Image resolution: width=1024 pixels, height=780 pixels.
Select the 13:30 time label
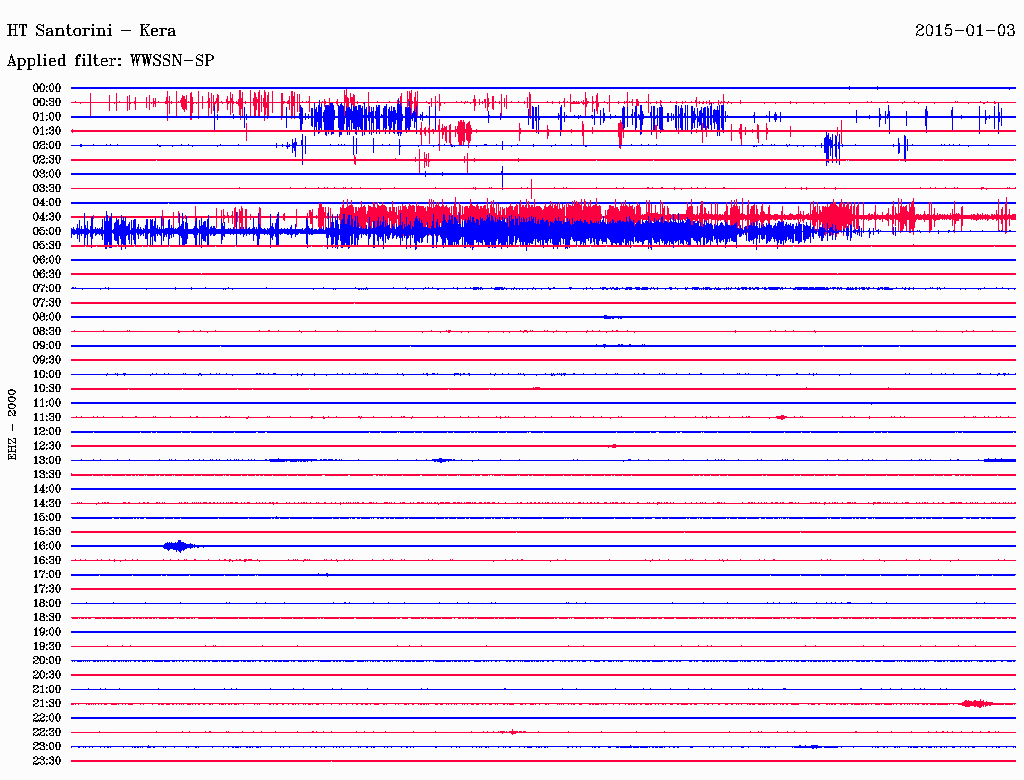coord(47,474)
